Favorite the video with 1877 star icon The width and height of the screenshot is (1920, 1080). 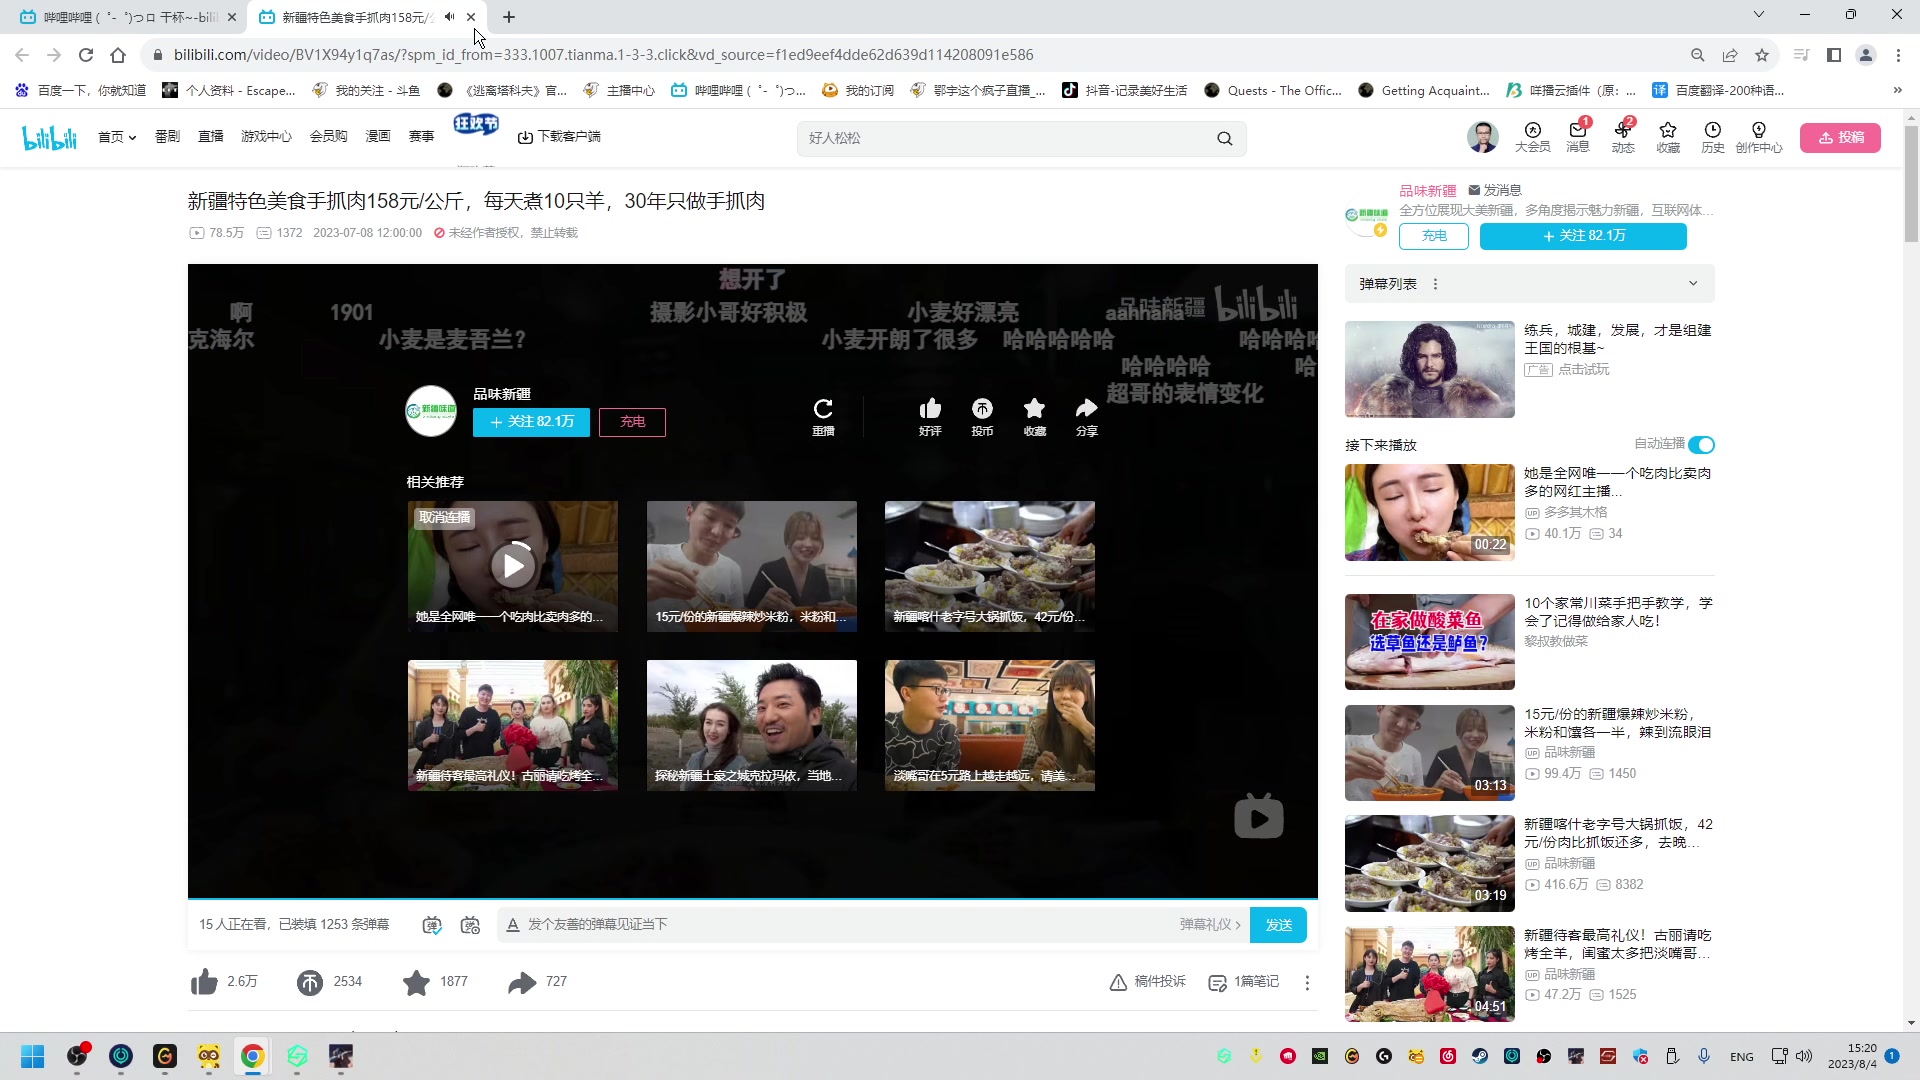click(416, 982)
